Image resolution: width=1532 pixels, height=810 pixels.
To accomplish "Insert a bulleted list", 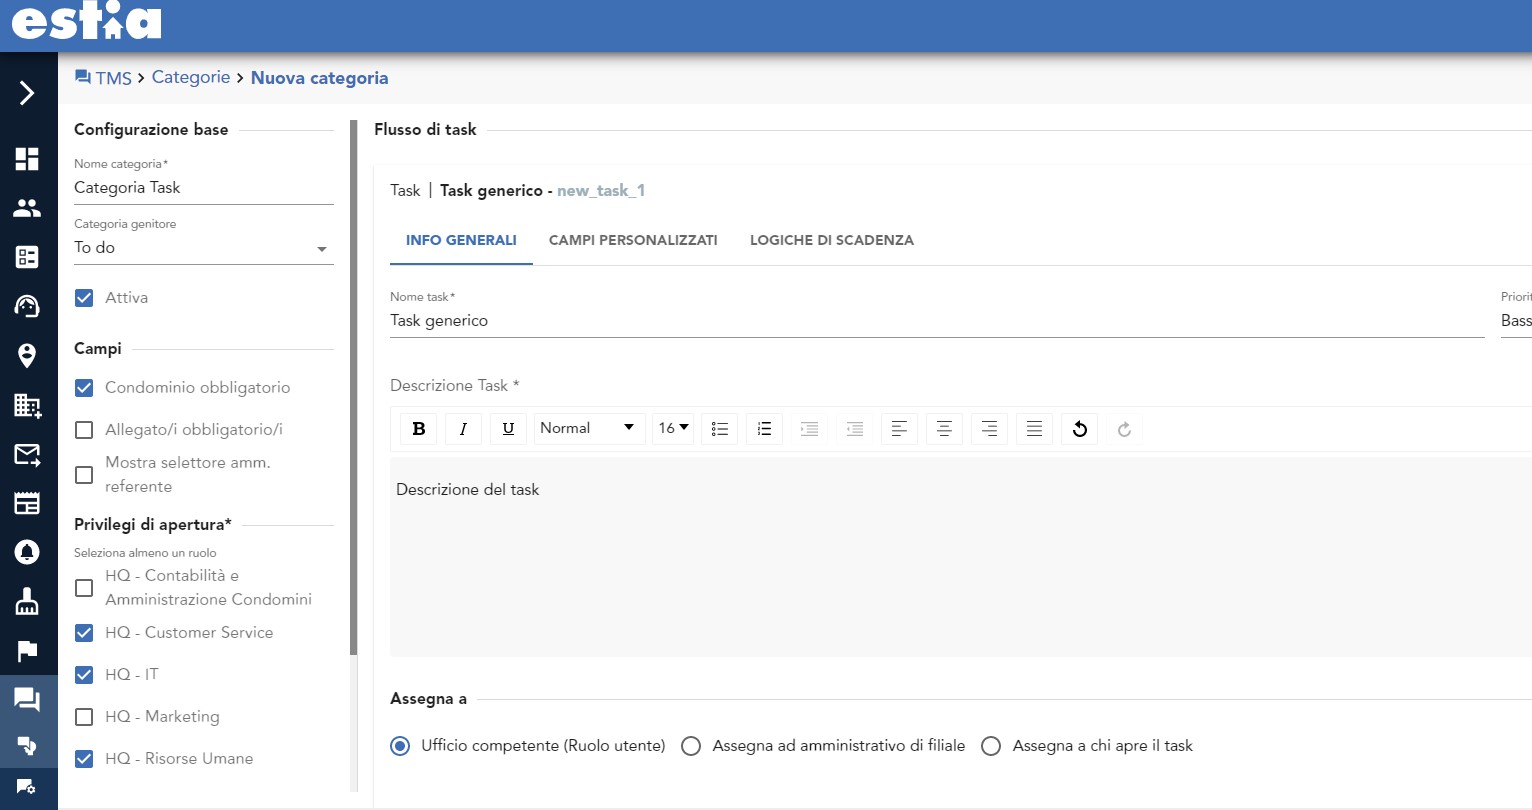I will click(x=720, y=429).
